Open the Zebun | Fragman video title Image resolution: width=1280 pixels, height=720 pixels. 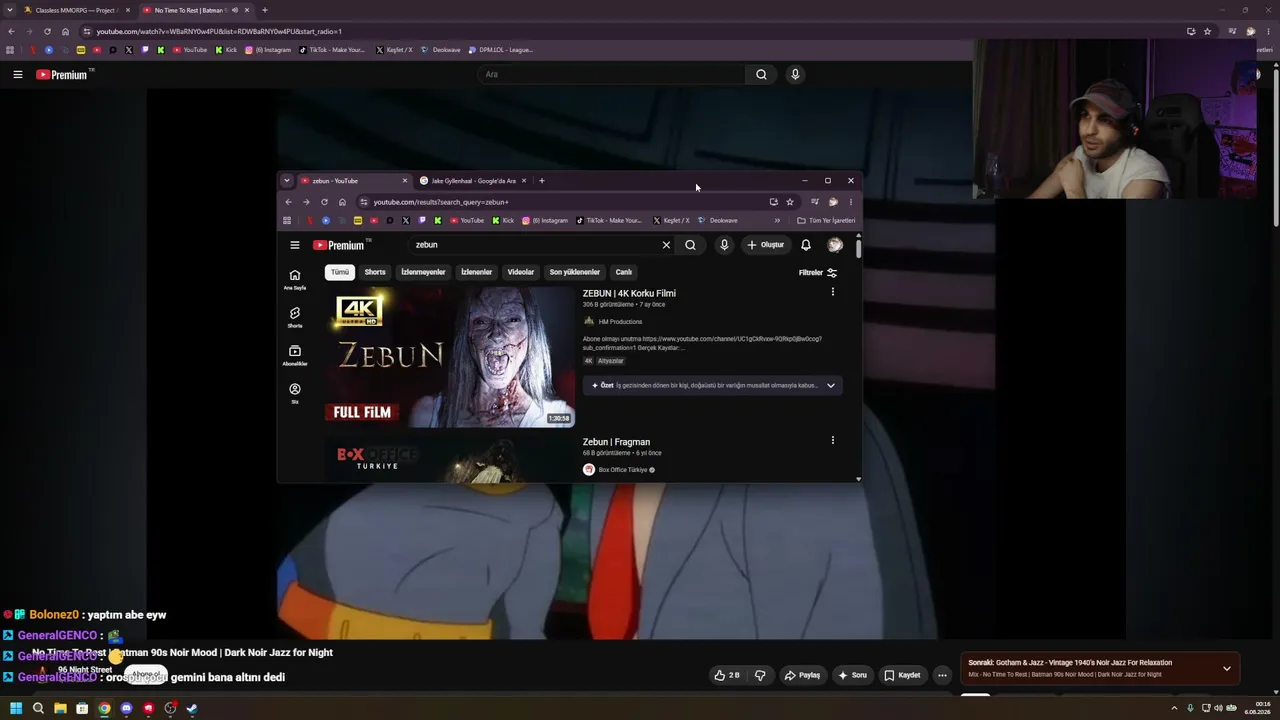pyautogui.click(x=616, y=442)
